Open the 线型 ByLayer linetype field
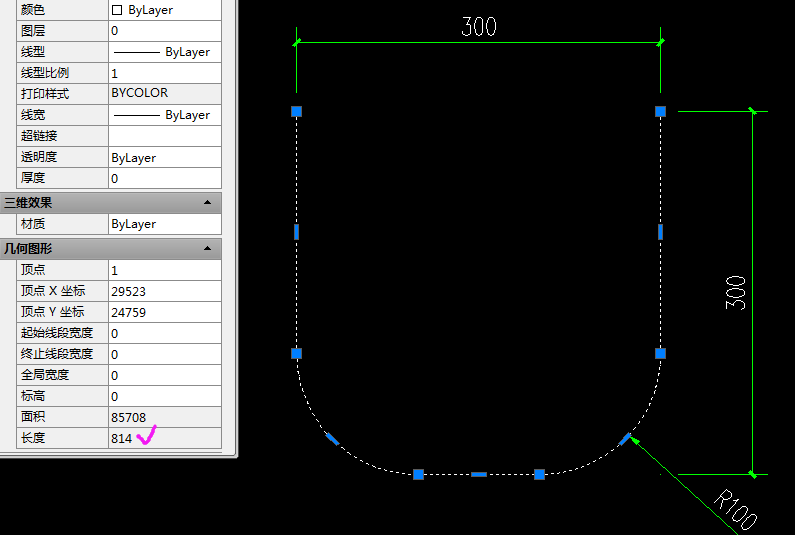Screen dimensions: 795x535 coord(165,52)
